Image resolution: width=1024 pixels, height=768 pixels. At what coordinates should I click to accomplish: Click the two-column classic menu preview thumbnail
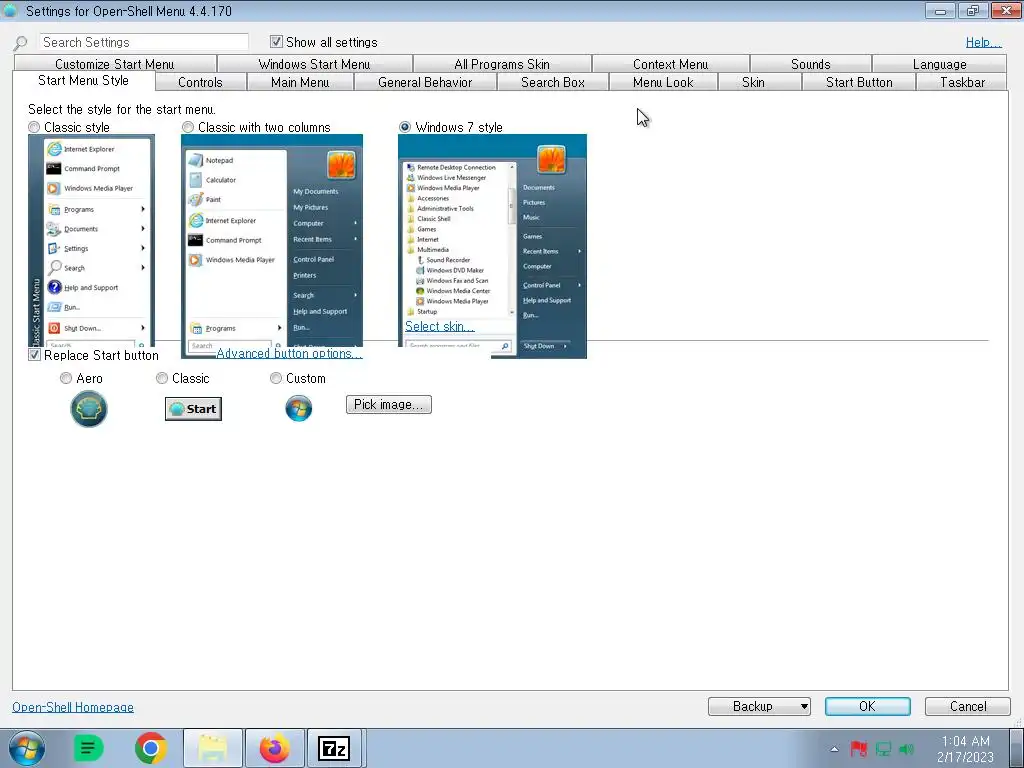(272, 246)
